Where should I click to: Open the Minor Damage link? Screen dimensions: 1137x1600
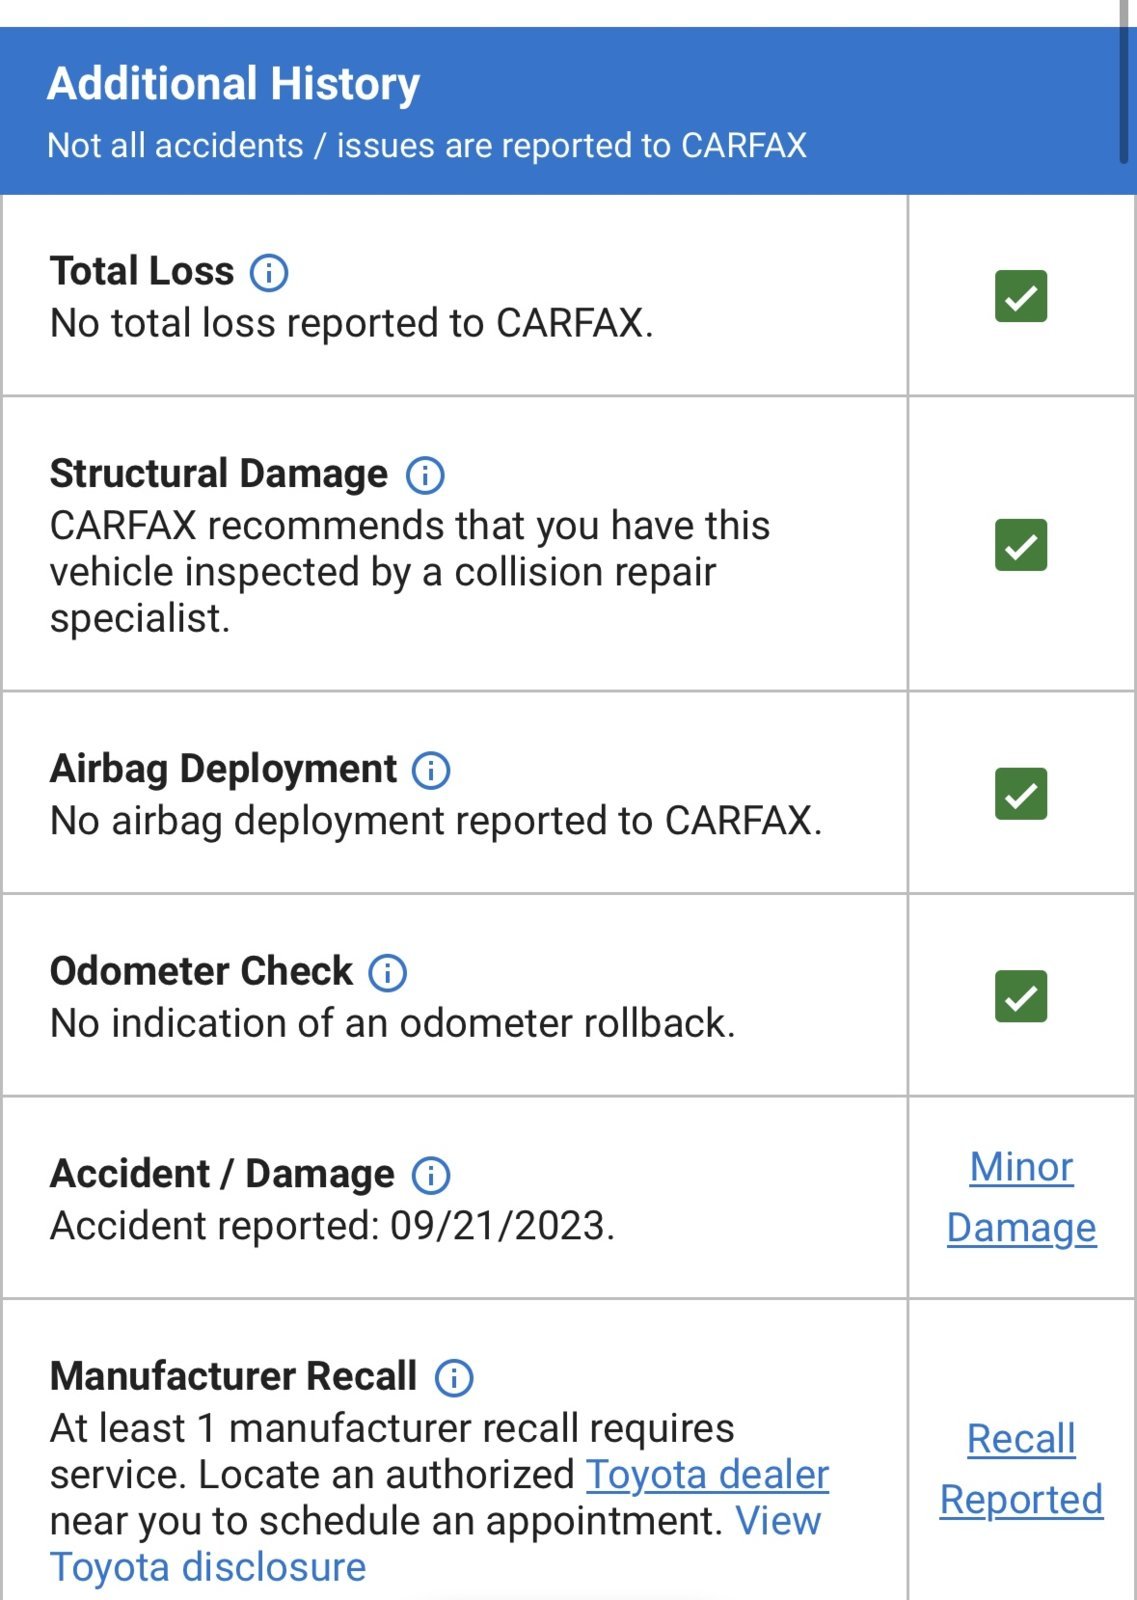1021,1197
